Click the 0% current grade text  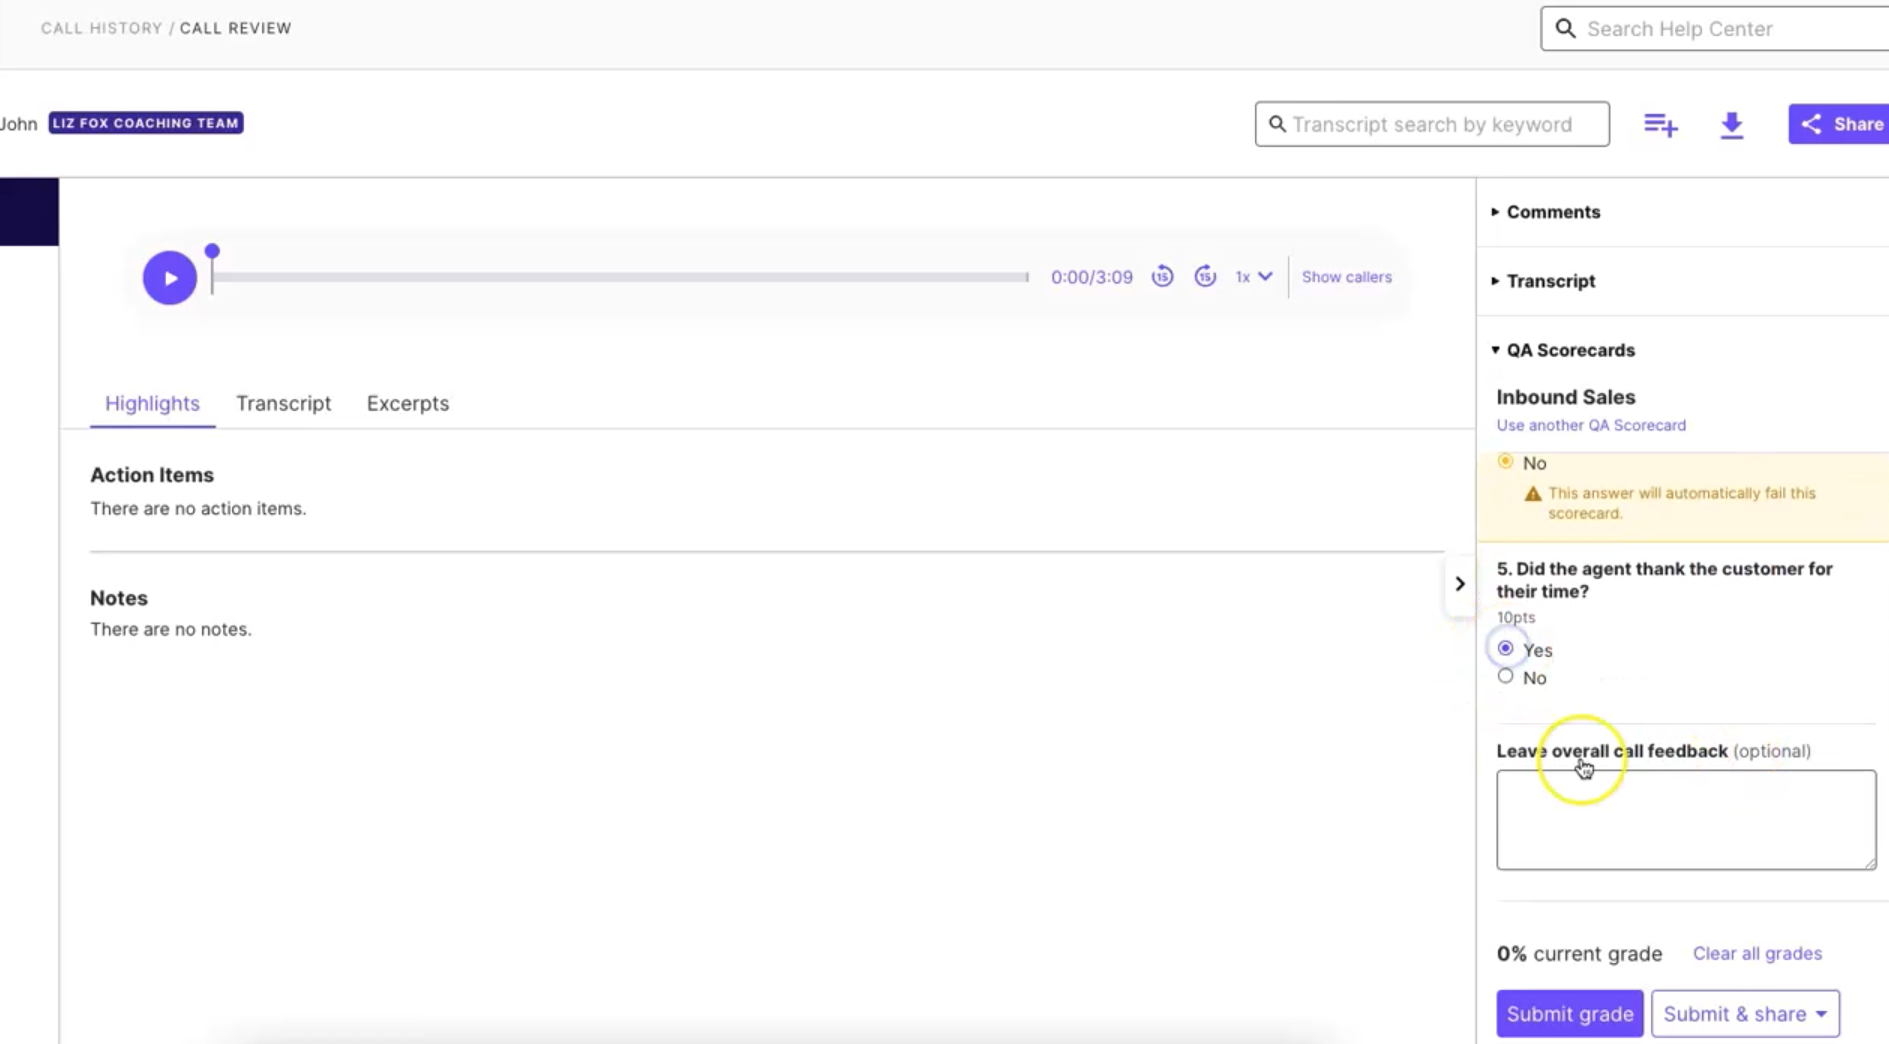(1579, 953)
